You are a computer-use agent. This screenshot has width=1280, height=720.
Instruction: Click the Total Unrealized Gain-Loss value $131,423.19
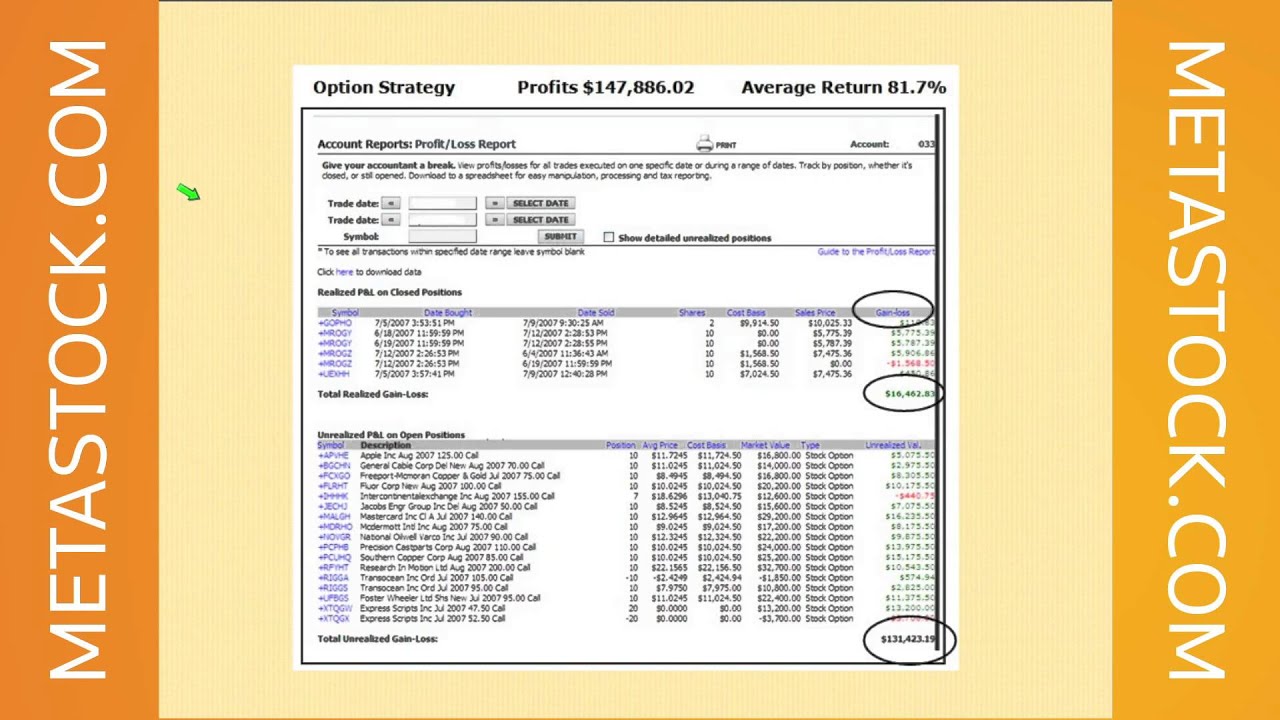(908, 639)
